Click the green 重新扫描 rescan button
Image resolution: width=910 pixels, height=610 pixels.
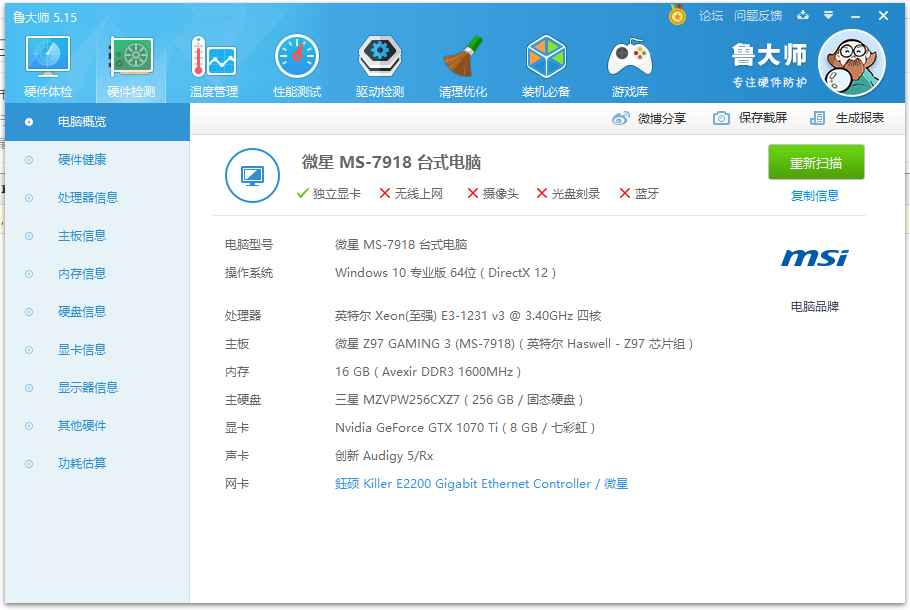(816, 162)
